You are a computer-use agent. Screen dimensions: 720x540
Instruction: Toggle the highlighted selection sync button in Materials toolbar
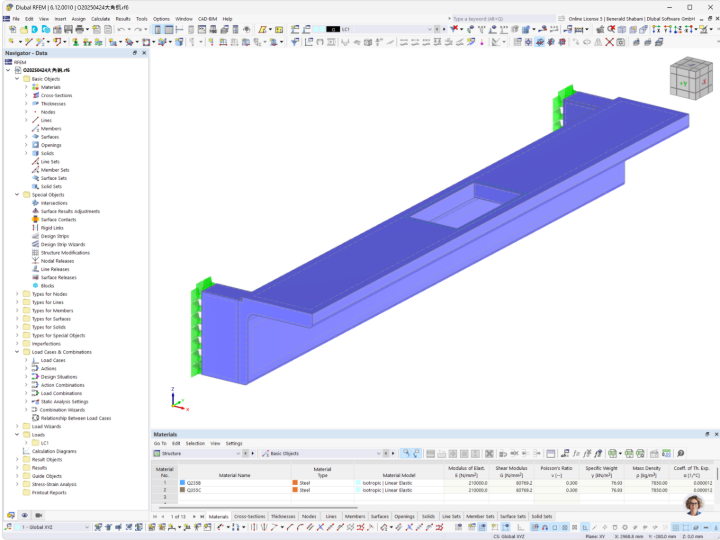point(405,454)
